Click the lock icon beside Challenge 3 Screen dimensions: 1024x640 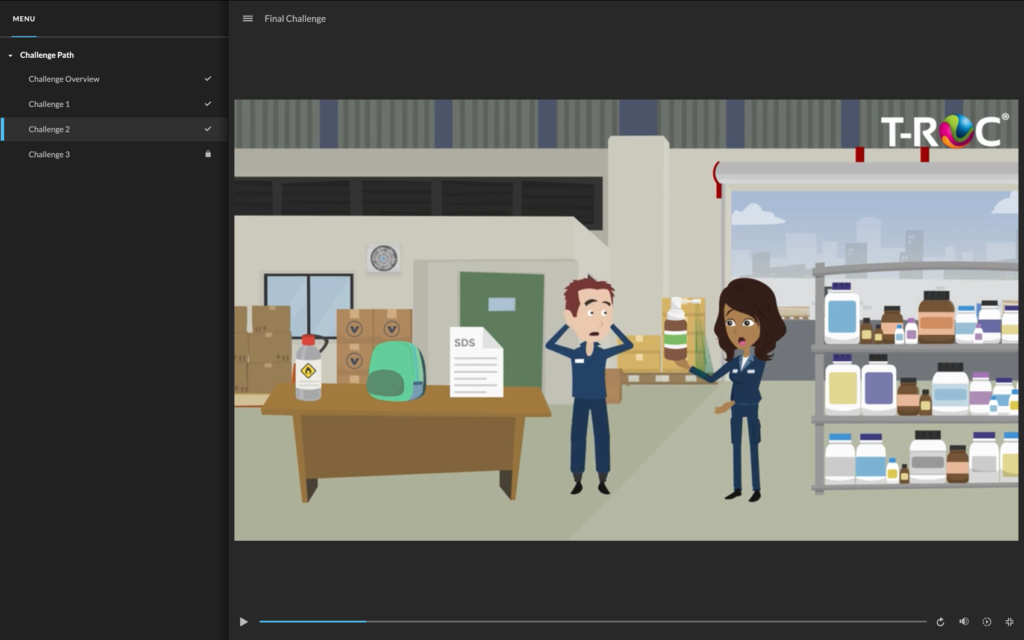[208, 154]
